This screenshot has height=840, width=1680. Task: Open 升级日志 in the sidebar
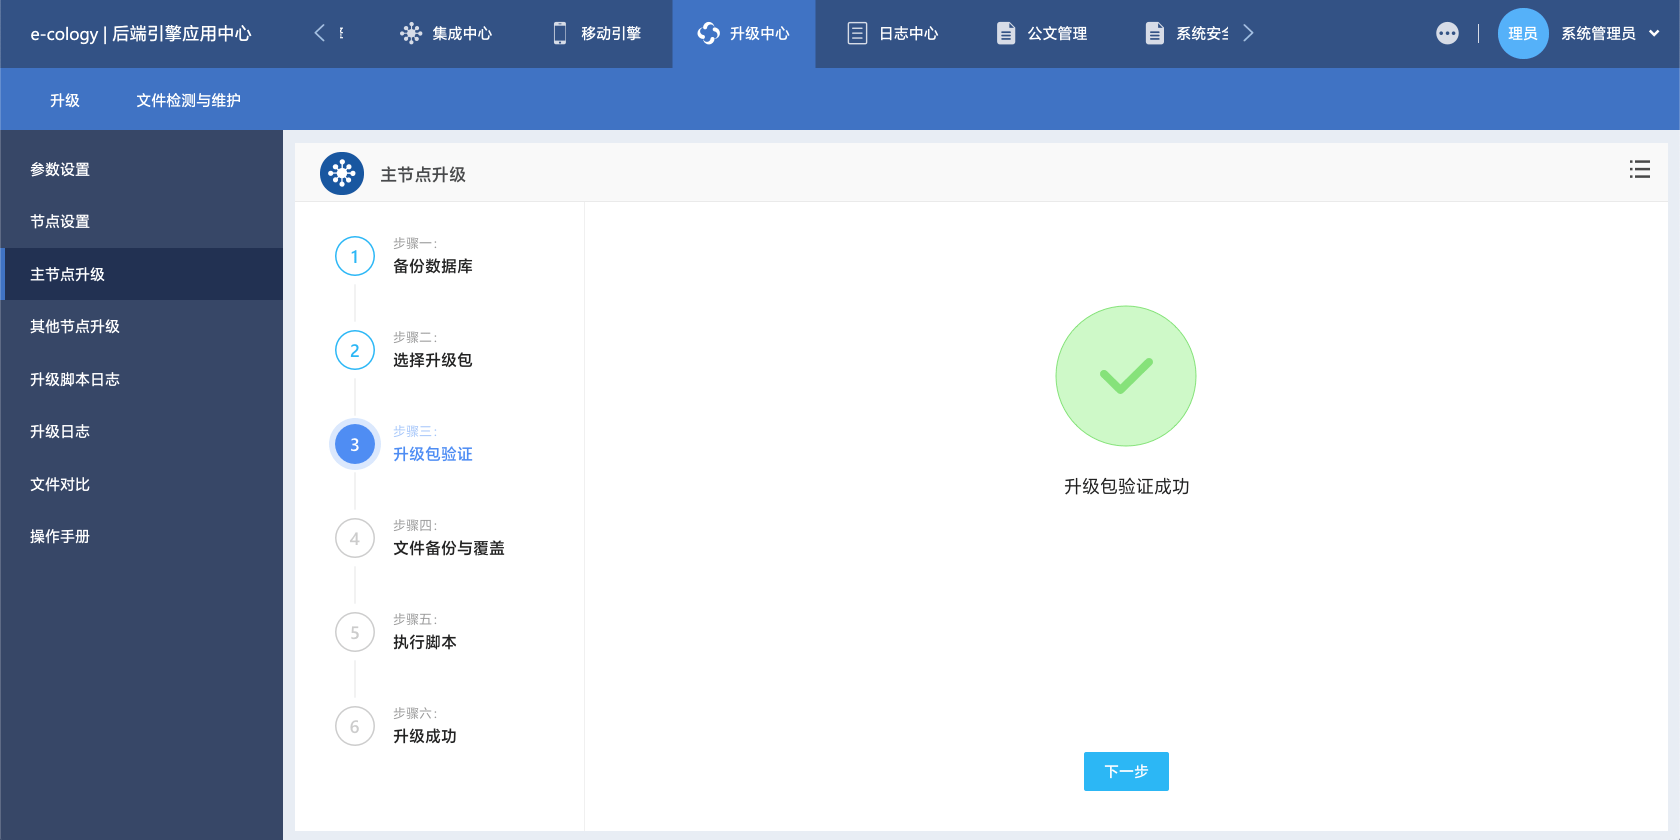[141, 431]
